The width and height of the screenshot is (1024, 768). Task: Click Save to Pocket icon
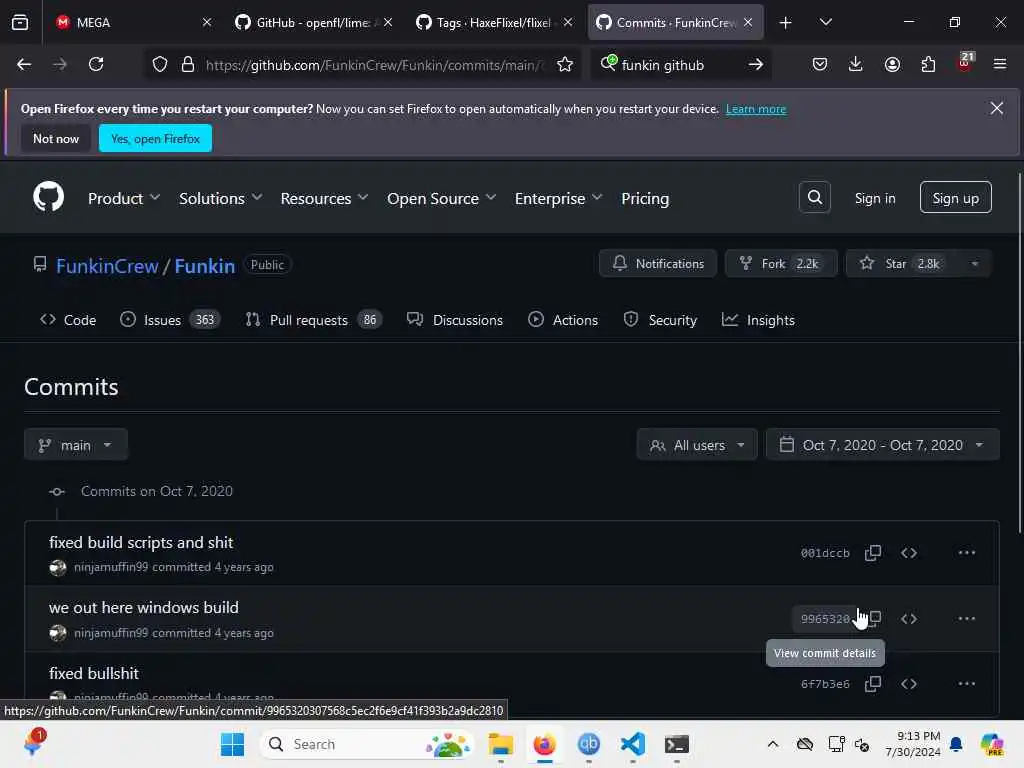click(820, 64)
